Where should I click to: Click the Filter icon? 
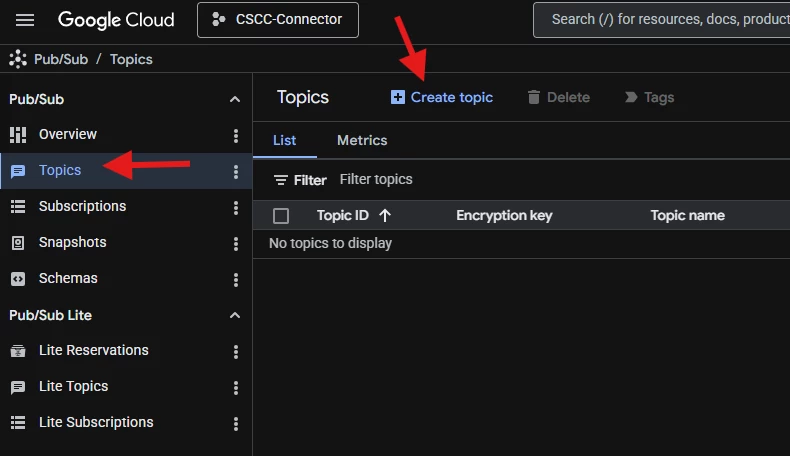click(281, 180)
